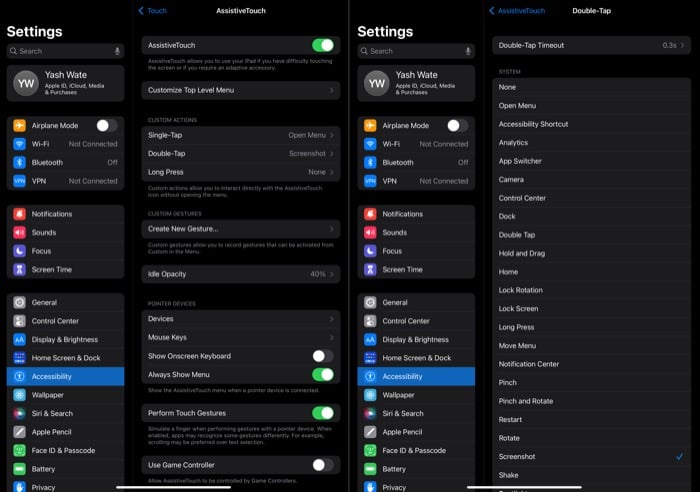Tap General gear icon in Double-Tap screen sidebar
This screenshot has width=700, height=492.
[370, 302]
